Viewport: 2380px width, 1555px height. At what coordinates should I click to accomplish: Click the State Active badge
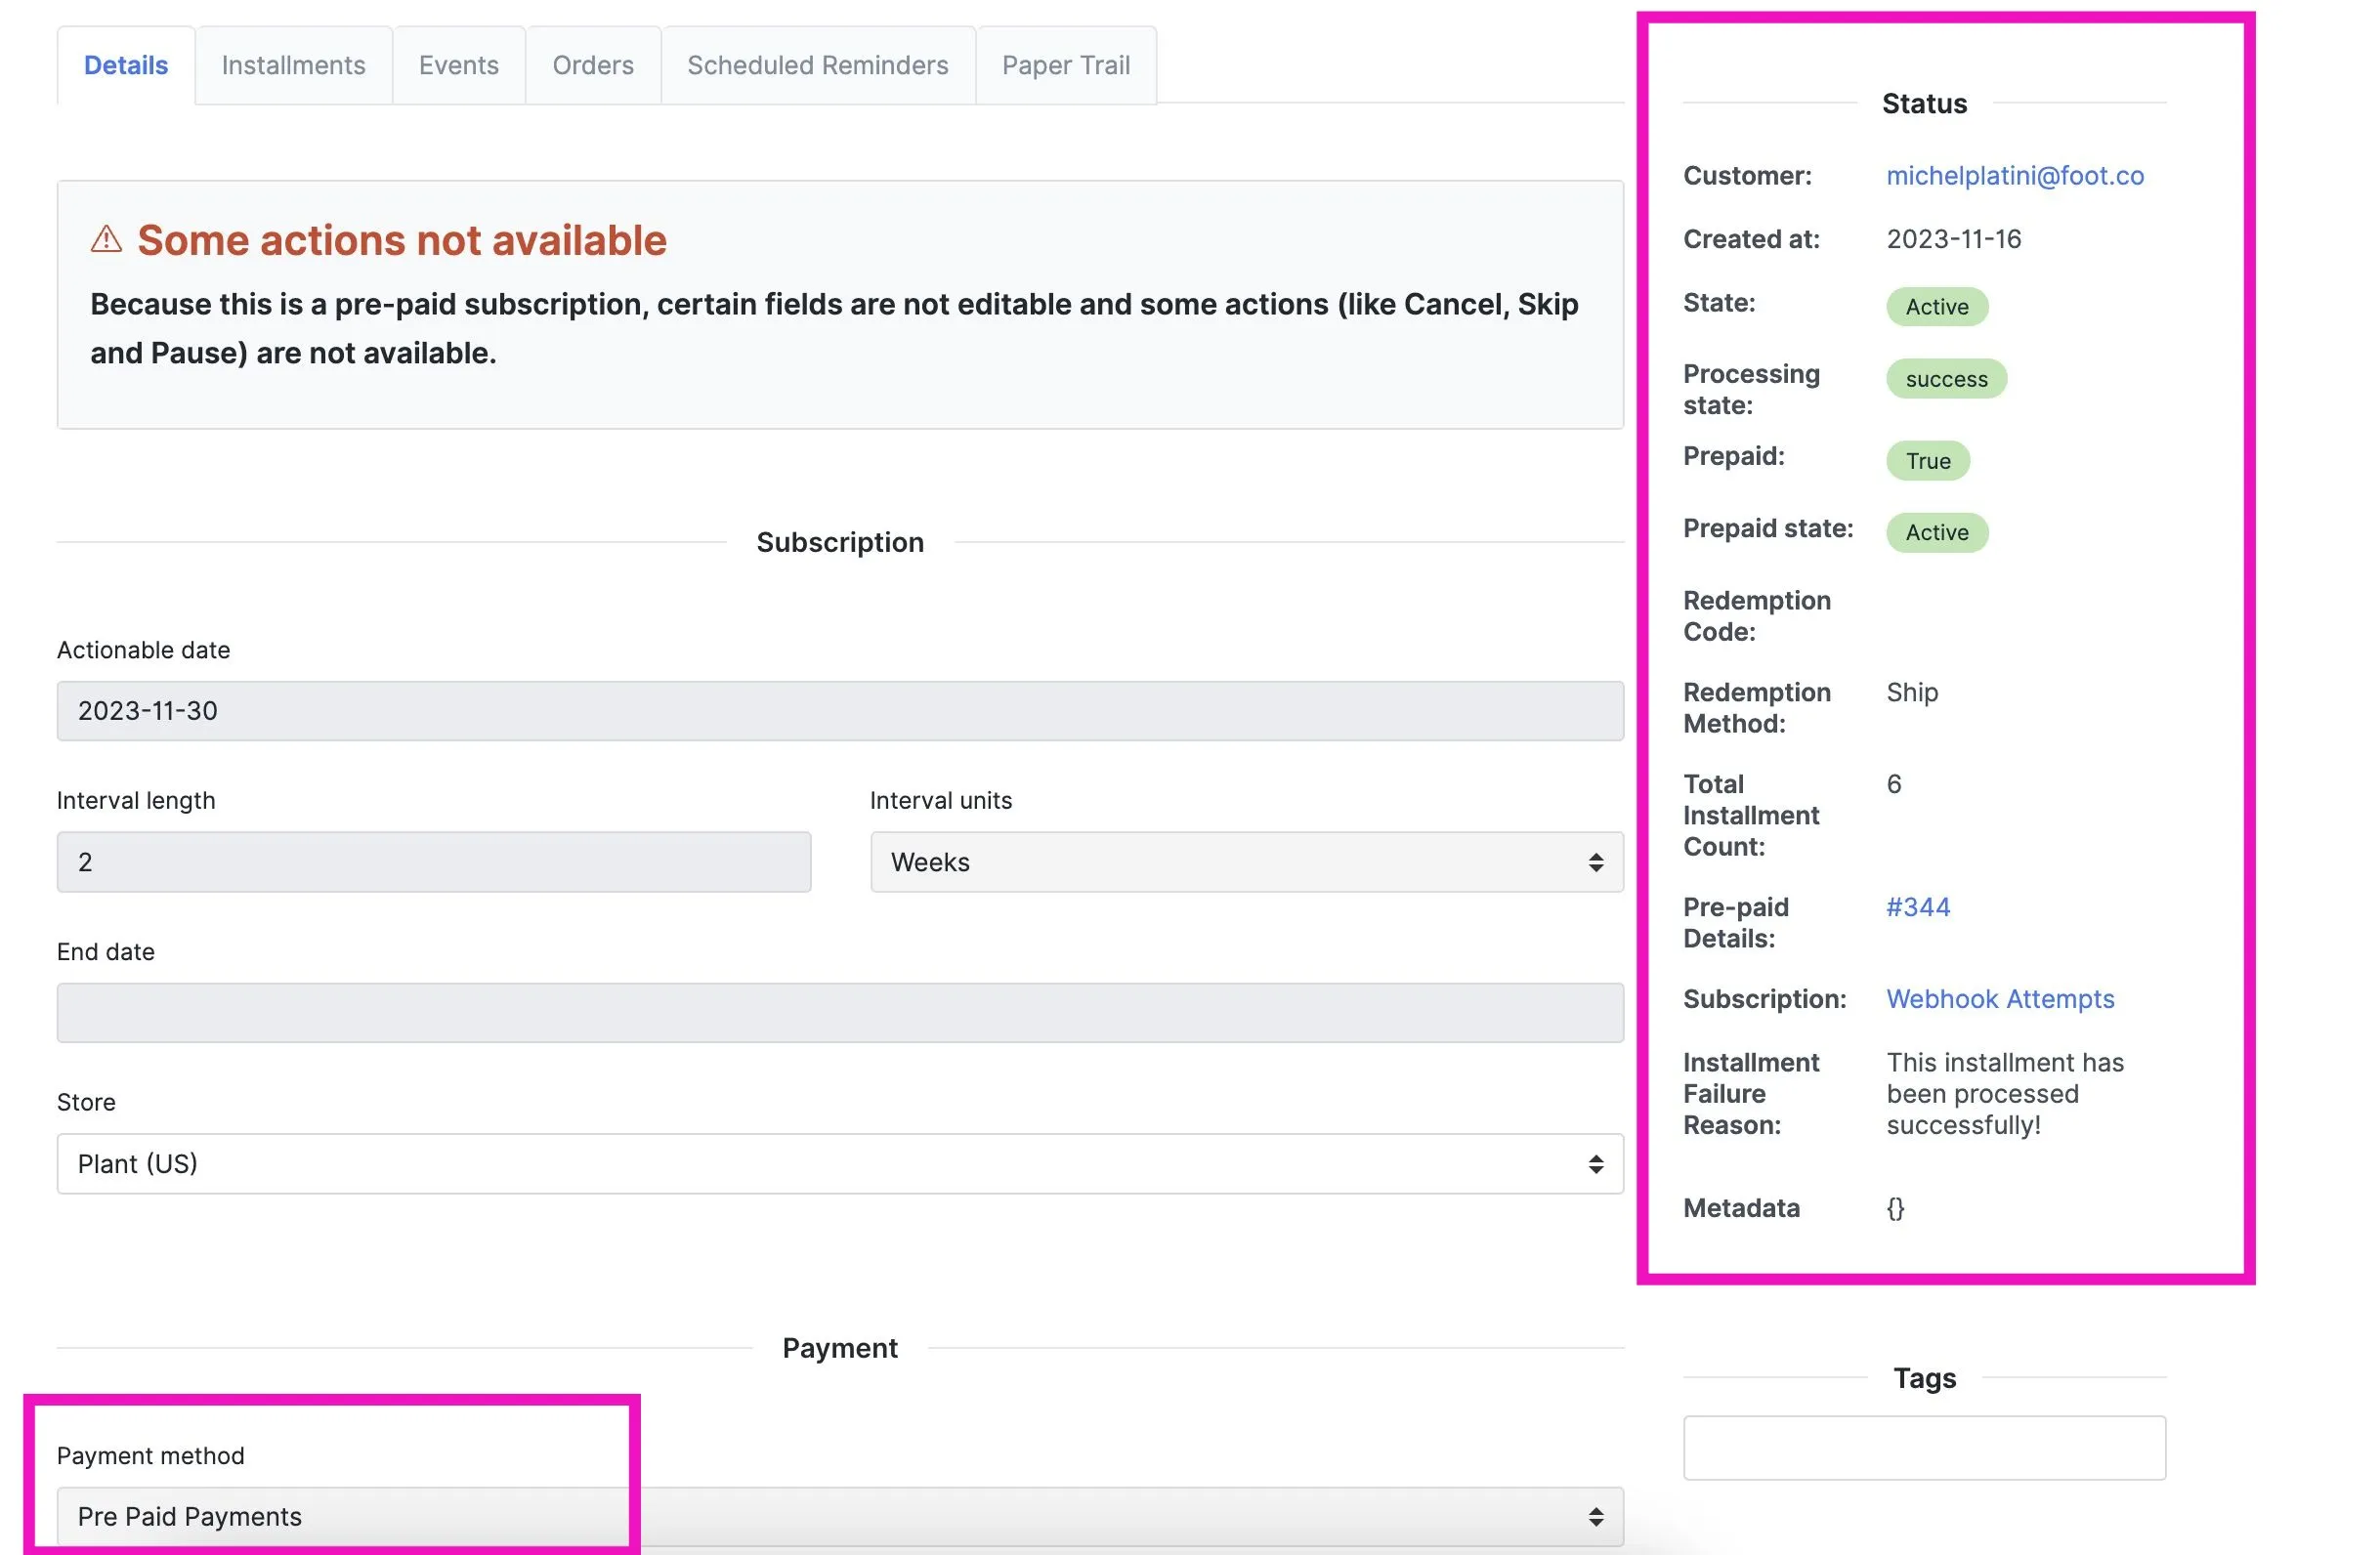1936,307
